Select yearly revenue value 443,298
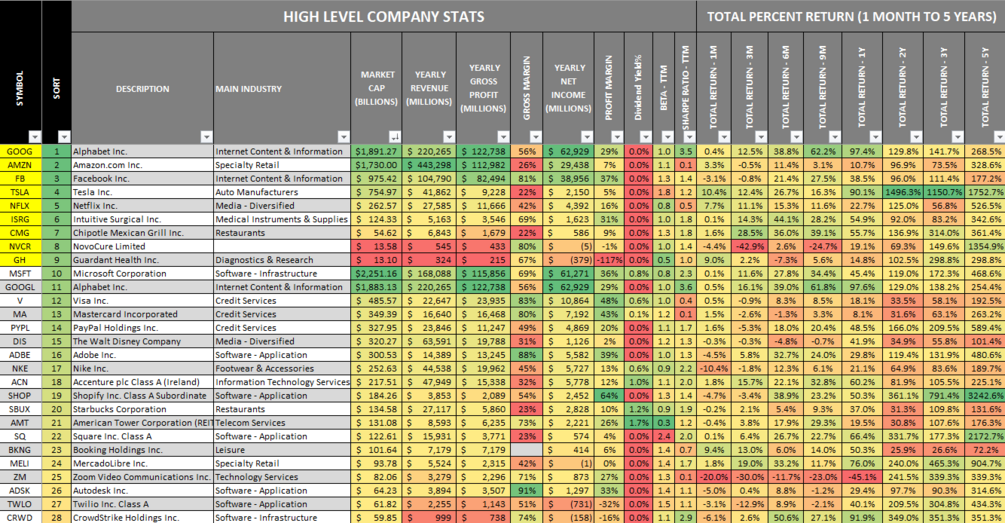1005x523 pixels. click(x=429, y=165)
